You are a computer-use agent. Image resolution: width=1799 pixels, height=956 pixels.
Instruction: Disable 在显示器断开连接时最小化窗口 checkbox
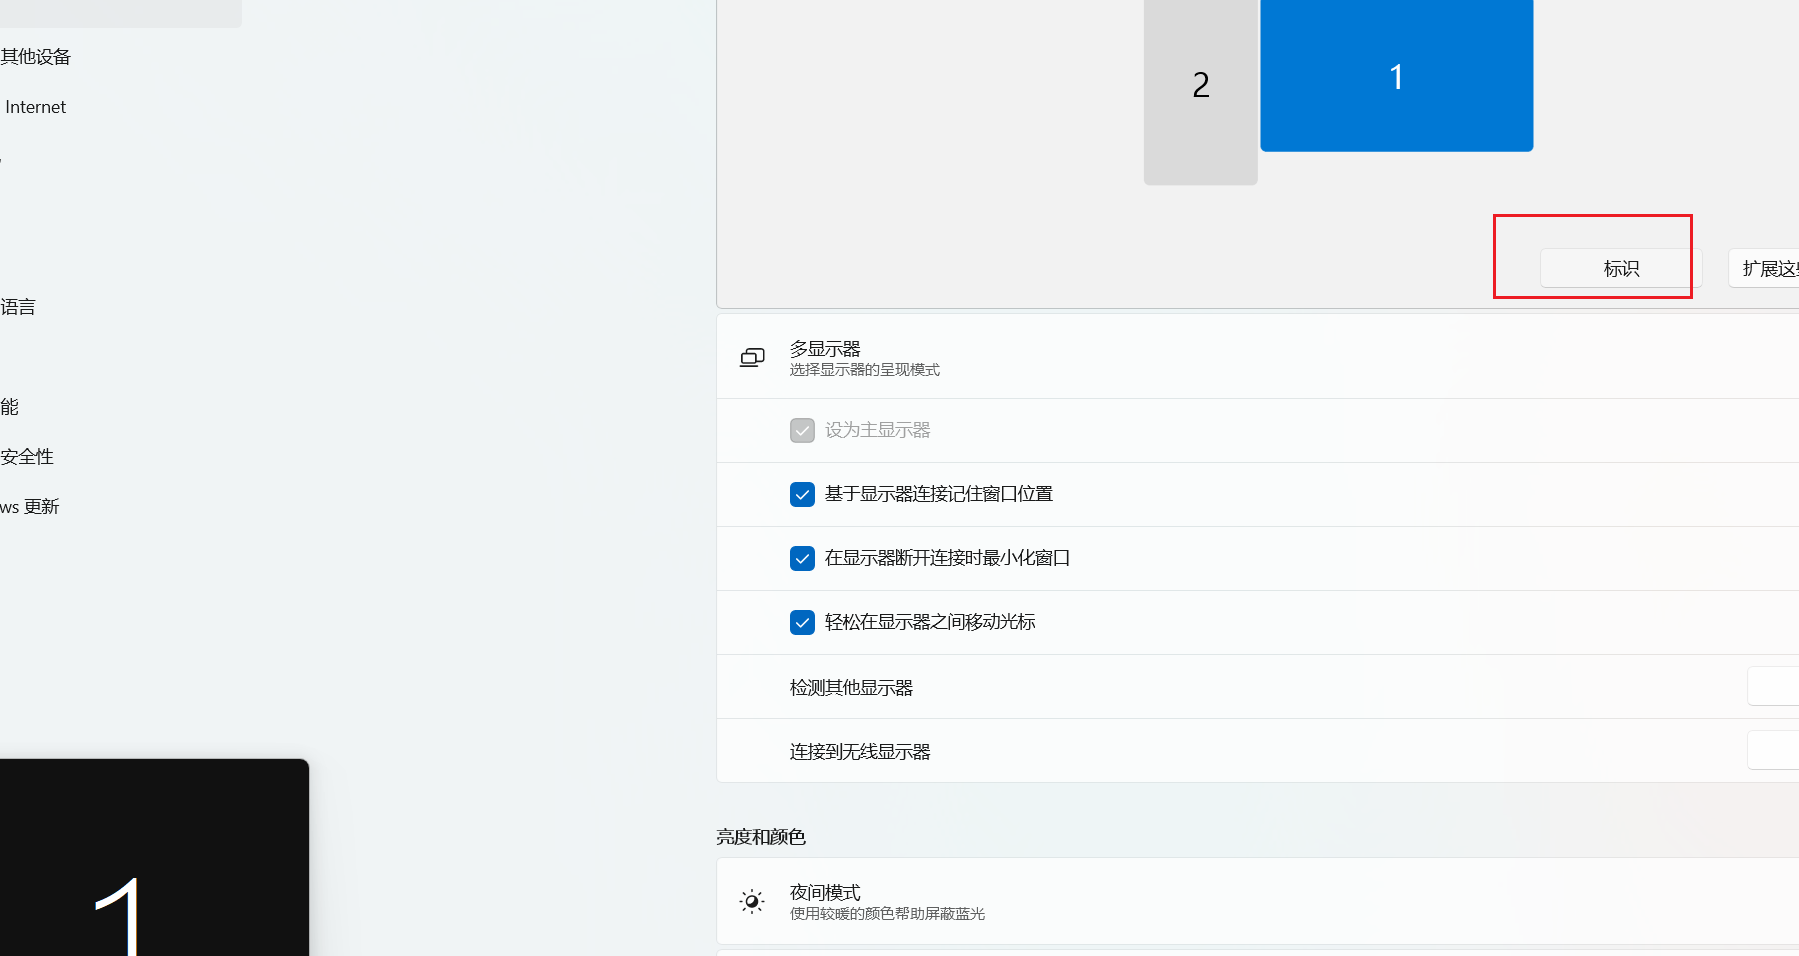click(x=802, y=558)
